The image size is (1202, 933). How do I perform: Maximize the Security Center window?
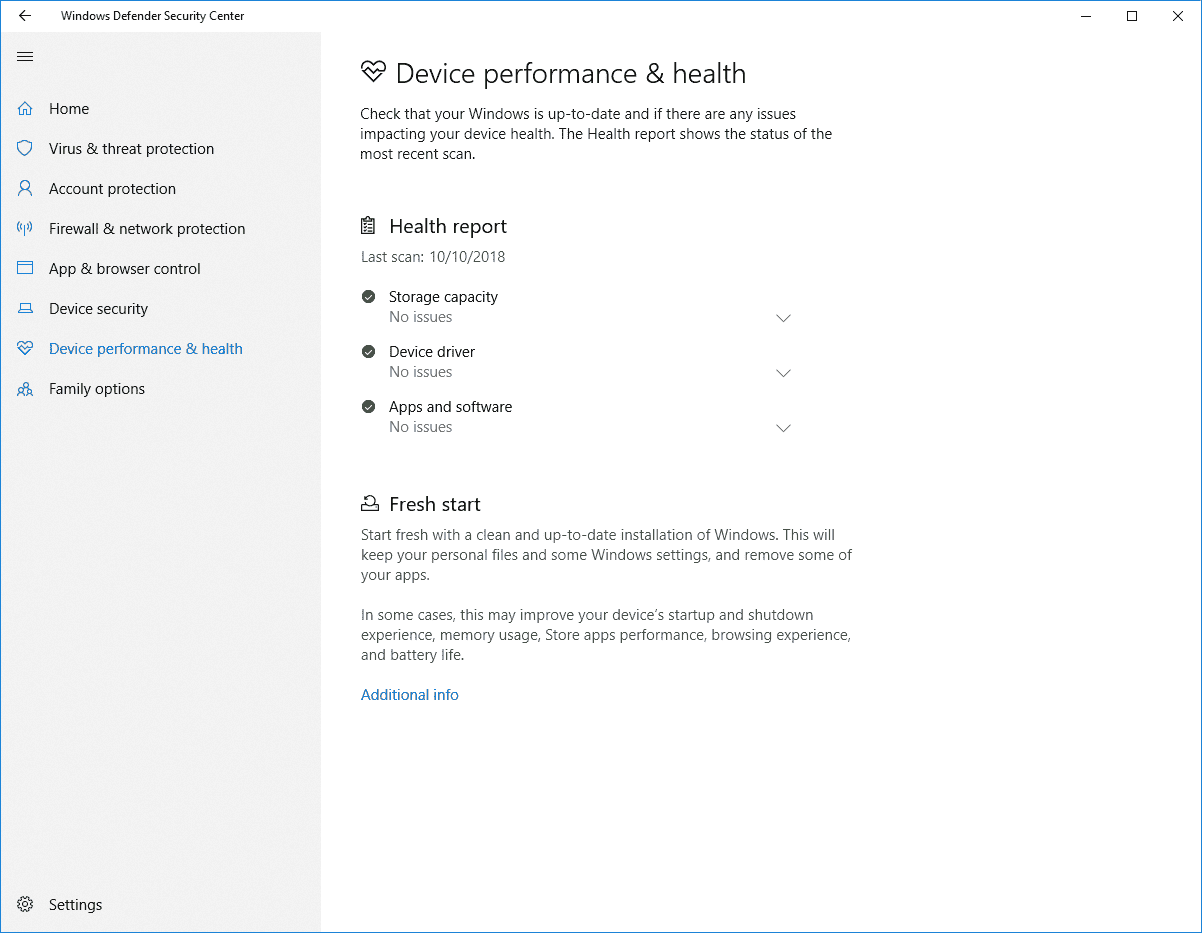click(x=1132, y=16)
